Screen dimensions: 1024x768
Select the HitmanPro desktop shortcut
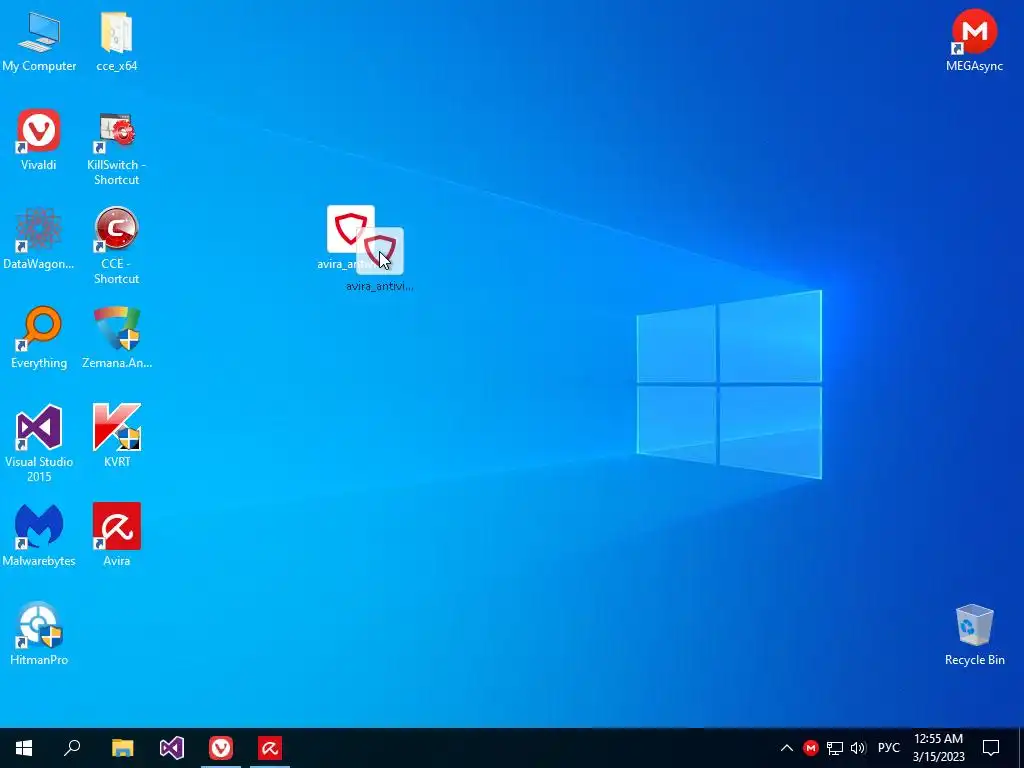click(39, 634)
